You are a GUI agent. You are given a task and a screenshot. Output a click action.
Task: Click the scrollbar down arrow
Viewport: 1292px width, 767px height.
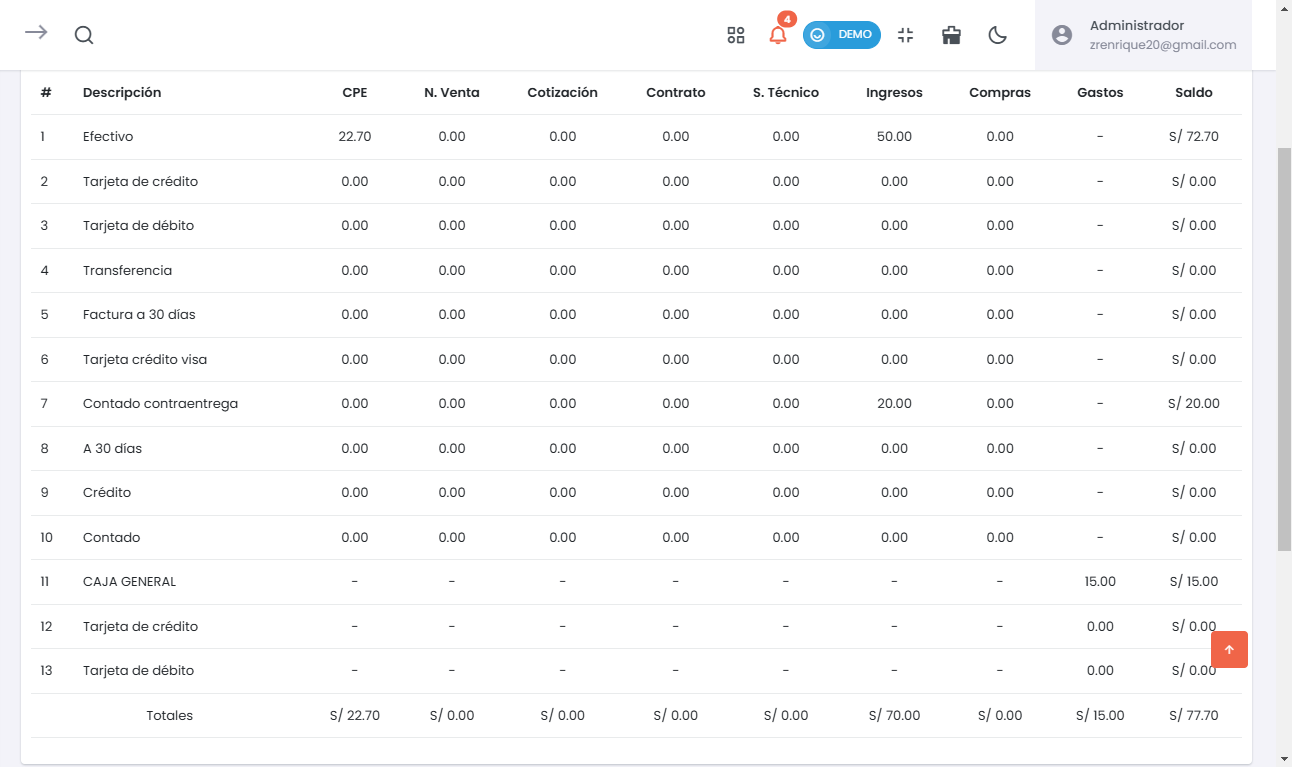(1284, 758)
